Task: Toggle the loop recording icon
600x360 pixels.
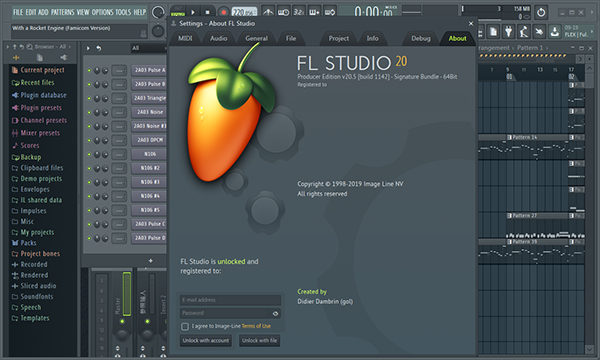Action: pyautogui.click(x=329, y=12)
